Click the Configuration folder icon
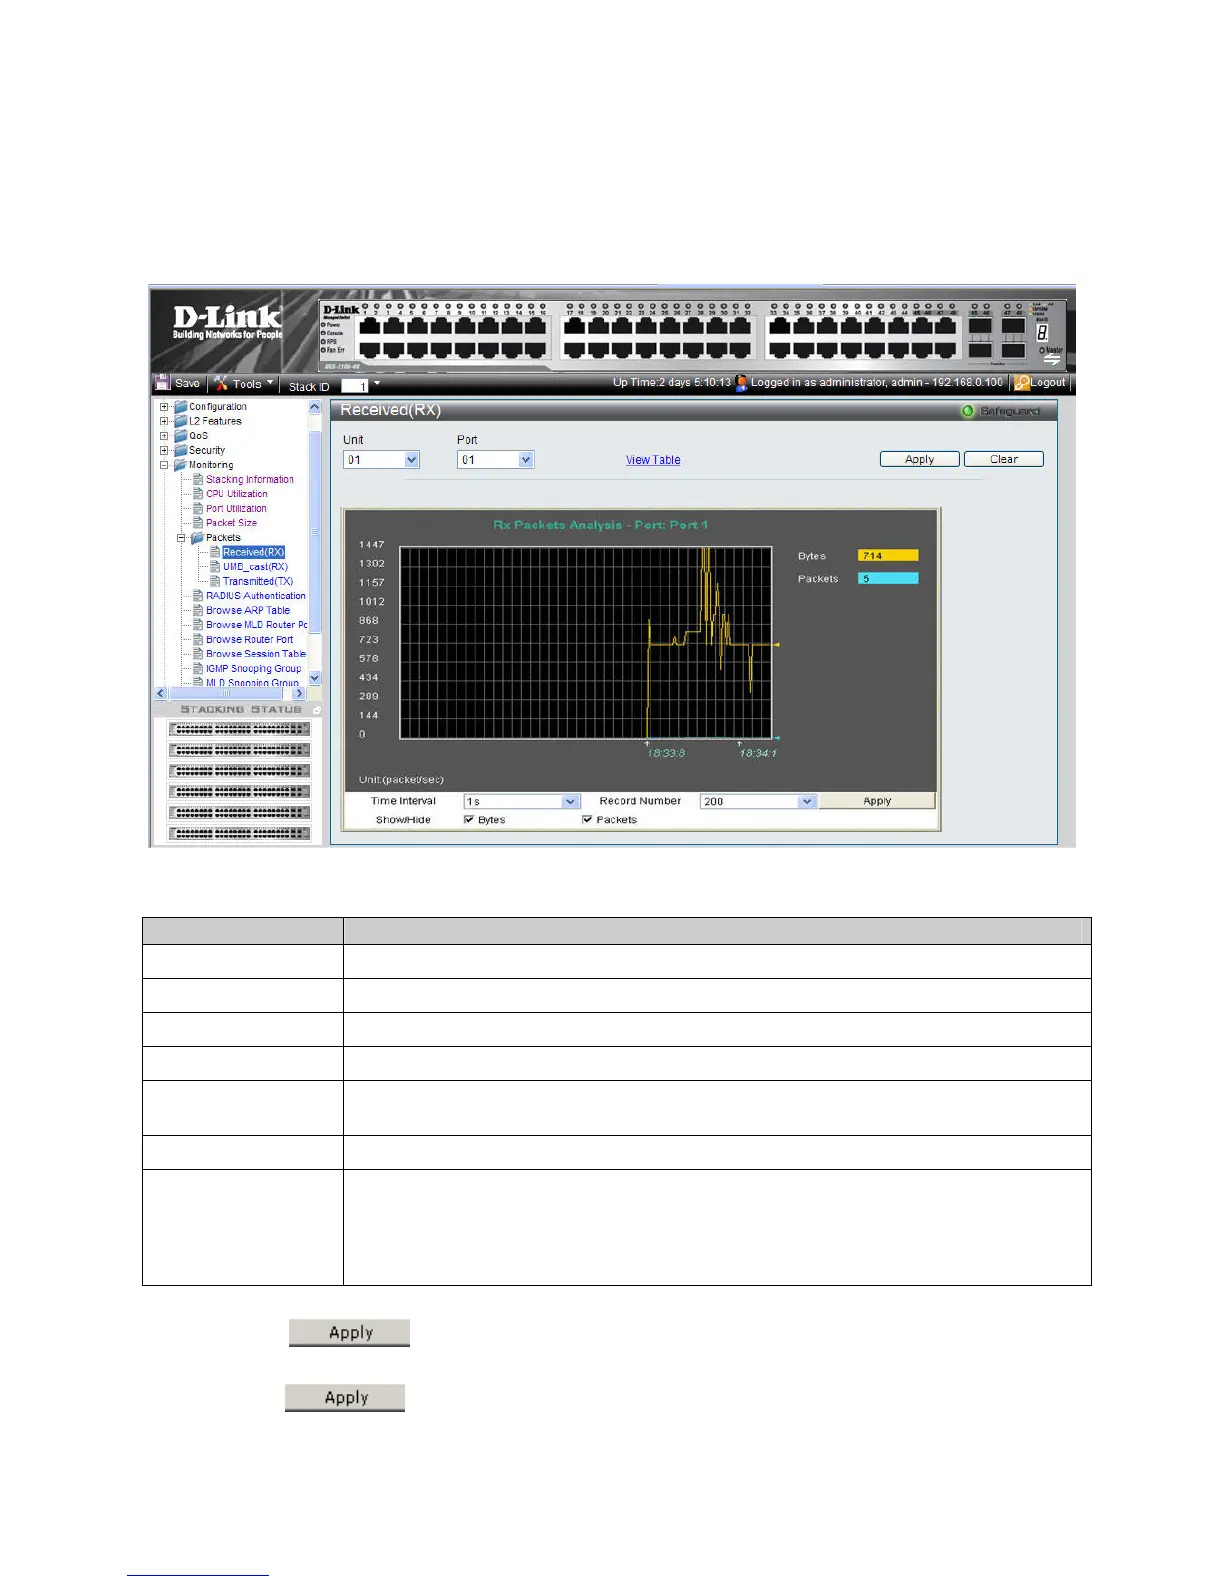1224x1584 pixels. point(180,407)
